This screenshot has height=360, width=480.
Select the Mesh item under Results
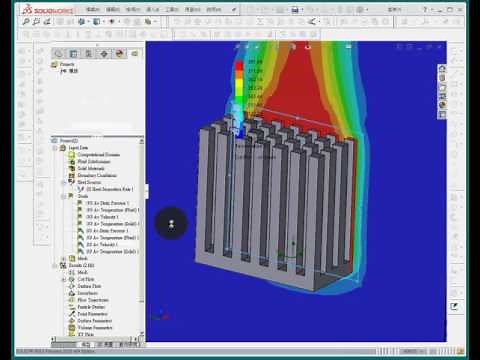point(82,272)
